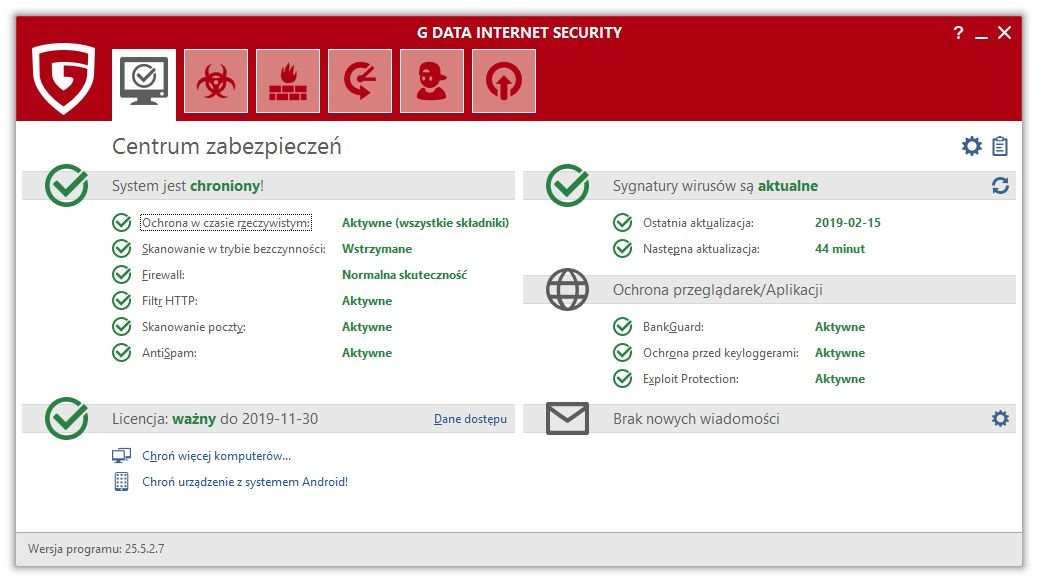Open help with the question mark
Viewport: 1038px width, 582px height.
click(x=958, y=32)
